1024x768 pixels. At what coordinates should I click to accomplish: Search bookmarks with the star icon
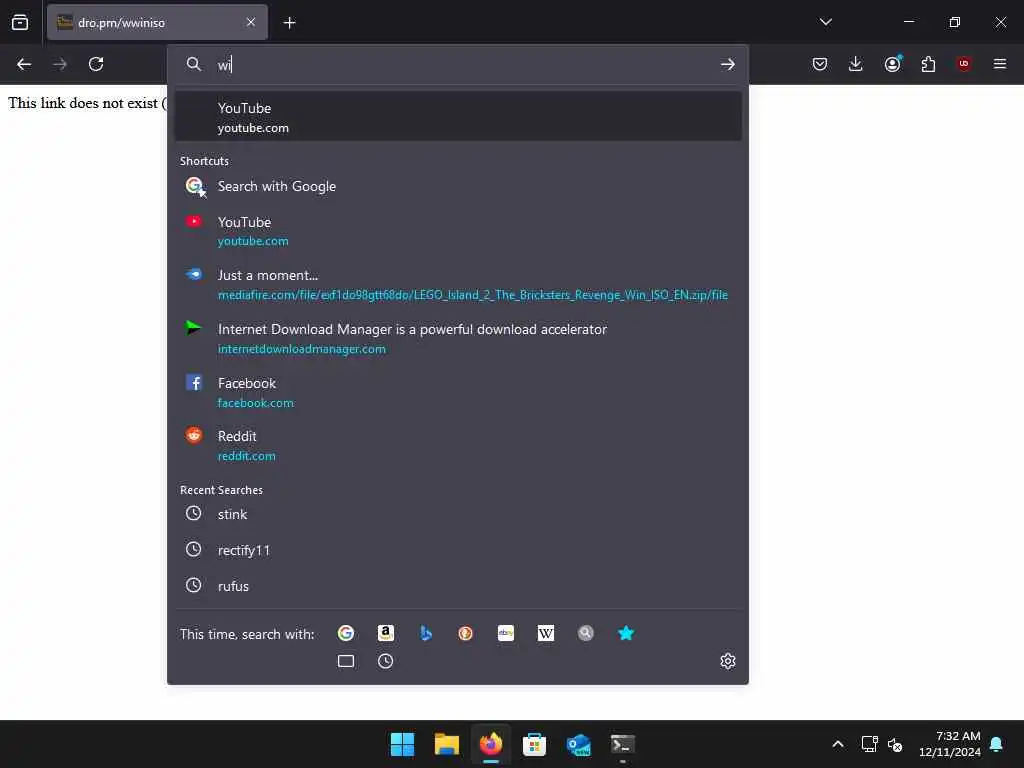[626, 633]
